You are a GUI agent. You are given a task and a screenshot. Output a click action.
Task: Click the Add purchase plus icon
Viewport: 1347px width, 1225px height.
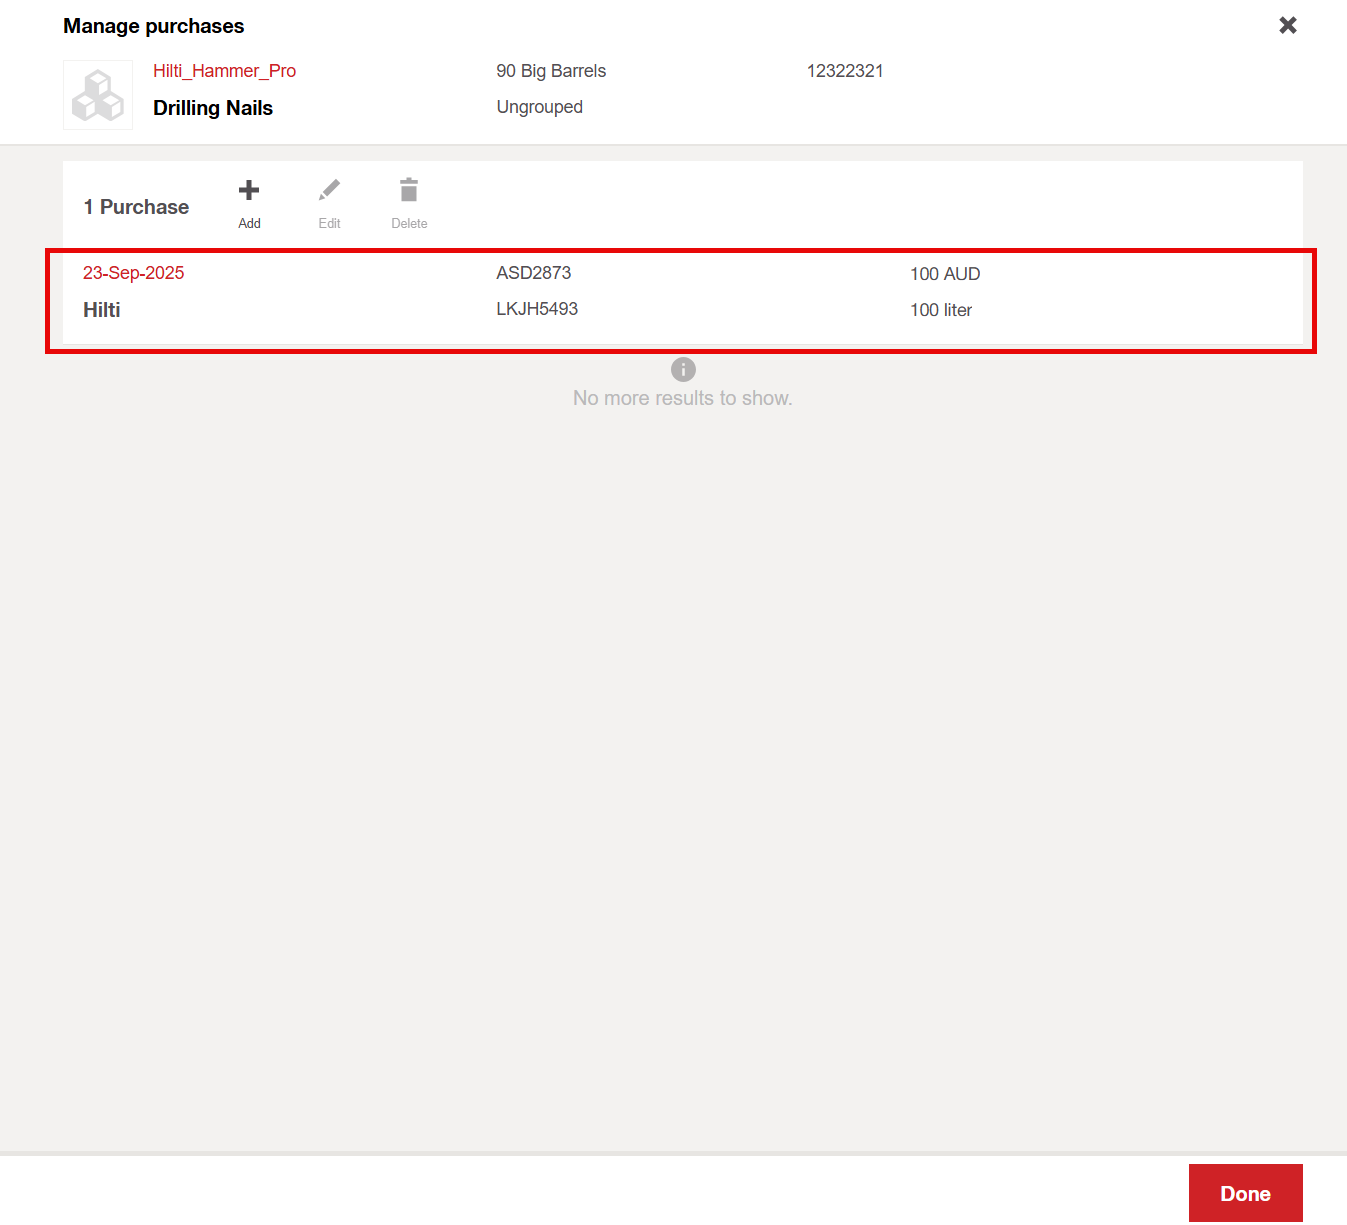pos(249,191)
